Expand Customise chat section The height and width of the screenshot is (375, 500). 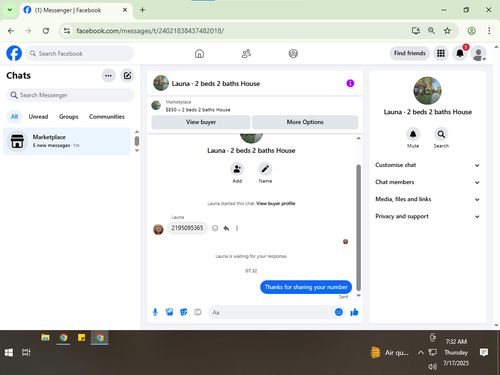428,165
